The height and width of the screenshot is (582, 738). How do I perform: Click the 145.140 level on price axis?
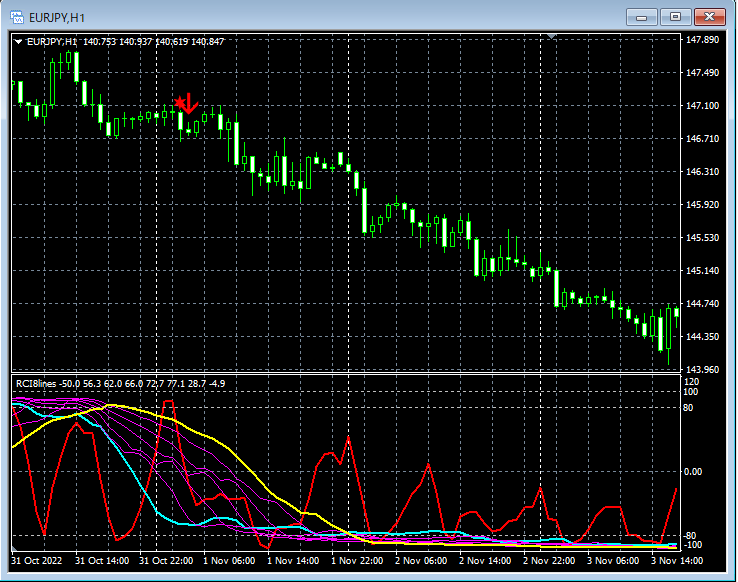(x=703, y=271)
